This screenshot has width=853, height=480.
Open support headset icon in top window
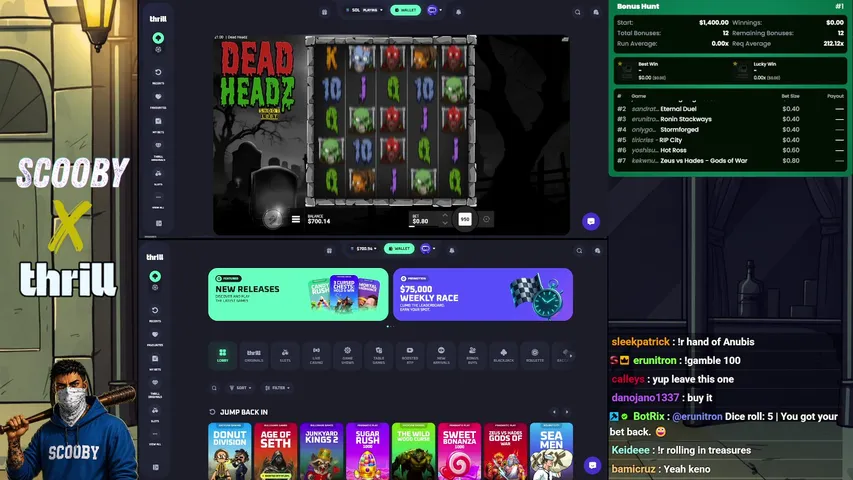point(596,12)
